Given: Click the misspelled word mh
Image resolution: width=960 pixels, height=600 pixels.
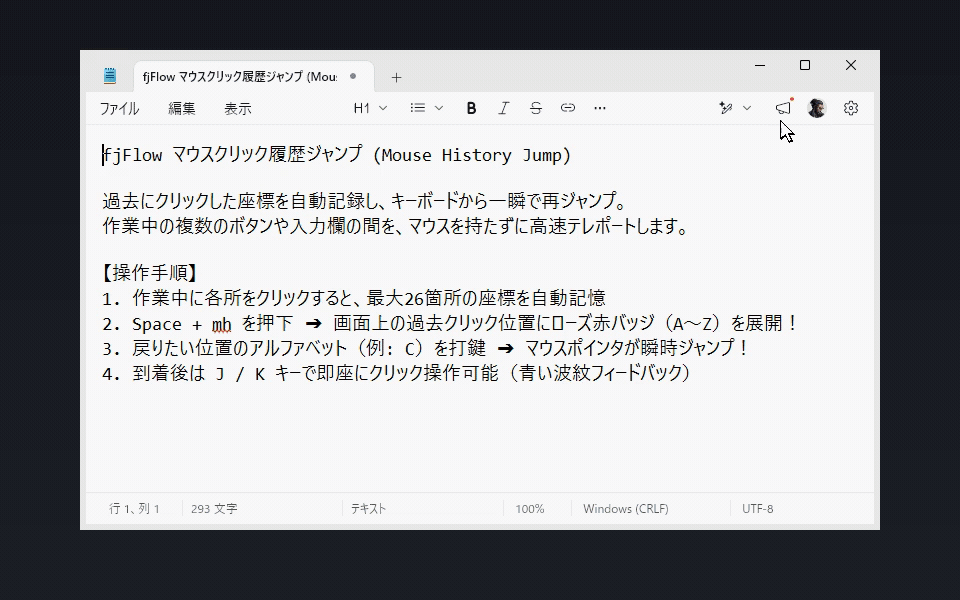Looking at the screenshot, I should tap(222, 324).
